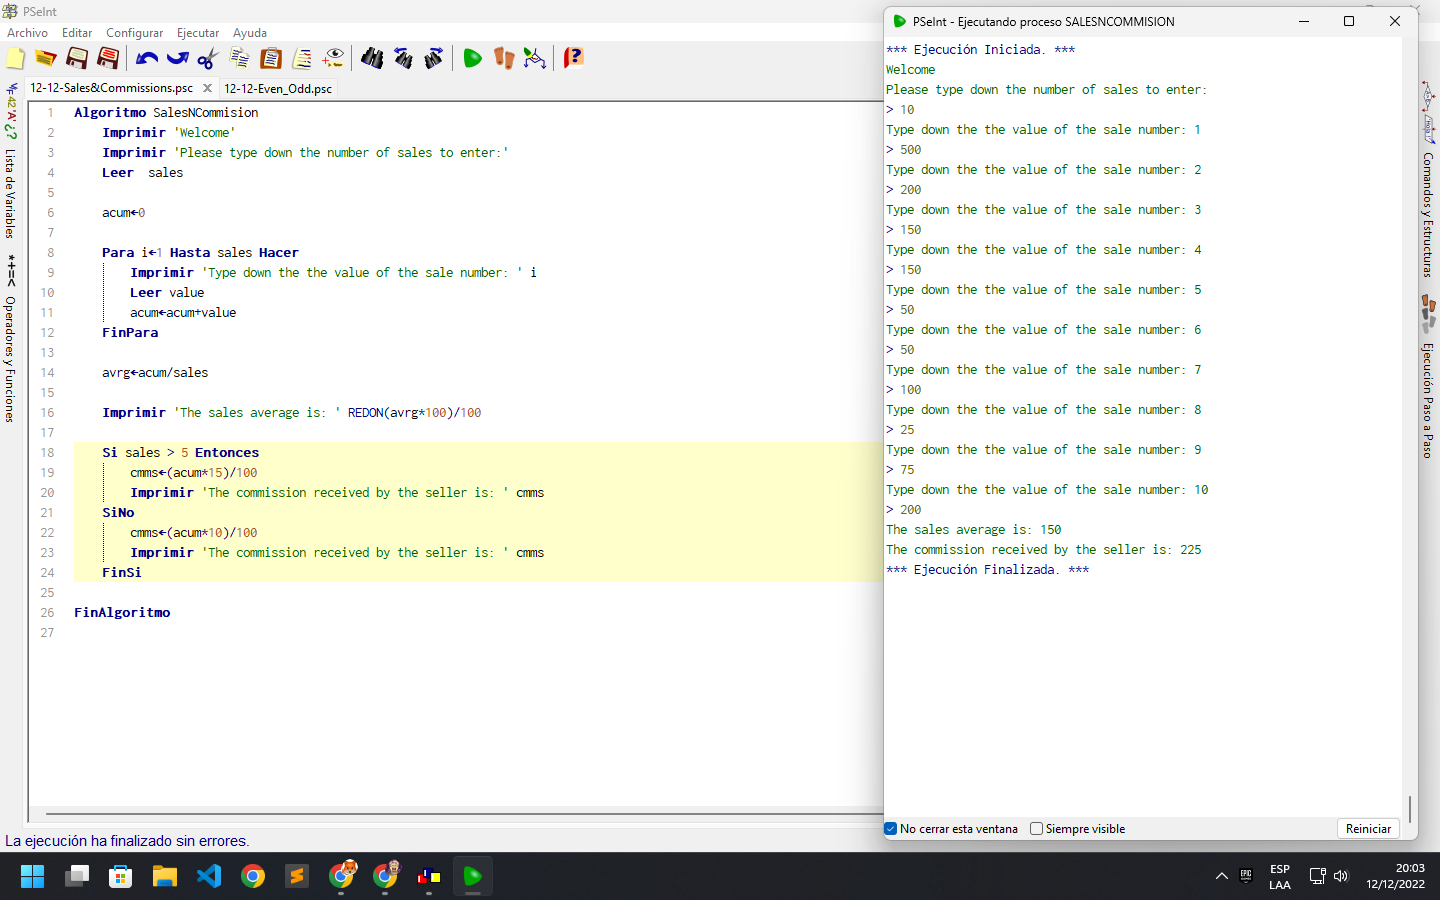1440x900 pixels.
Task: Open the Operadores y Funciones side panel
Action: 10,338
